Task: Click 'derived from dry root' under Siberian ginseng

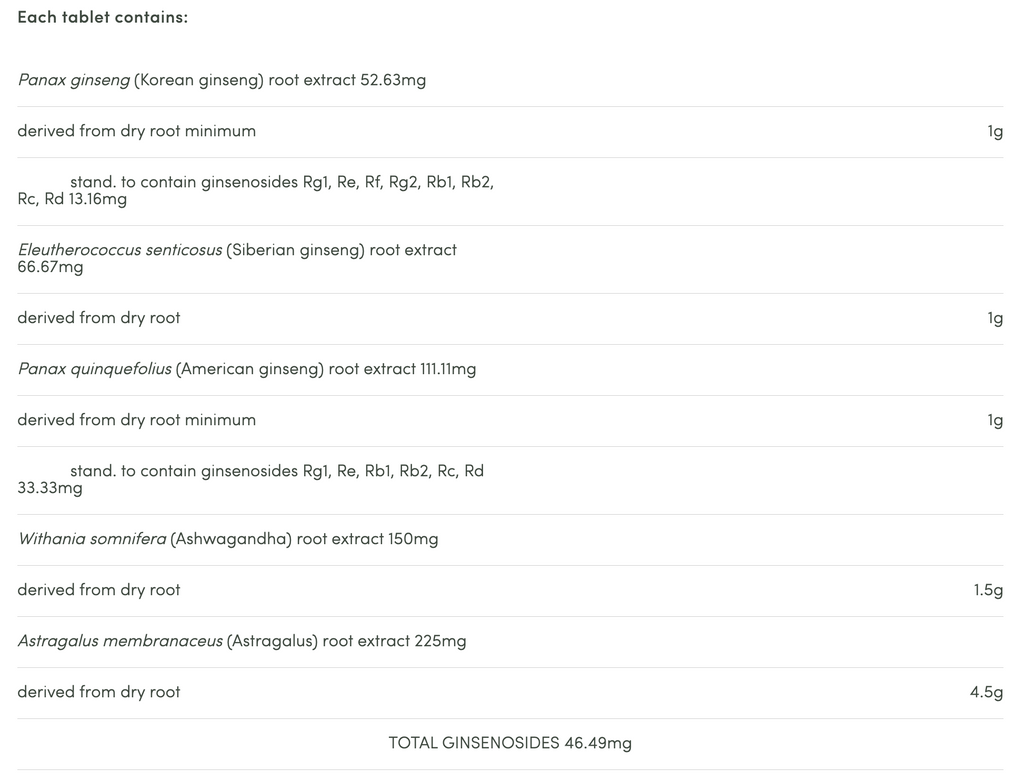Action: [x=99, y=318]
